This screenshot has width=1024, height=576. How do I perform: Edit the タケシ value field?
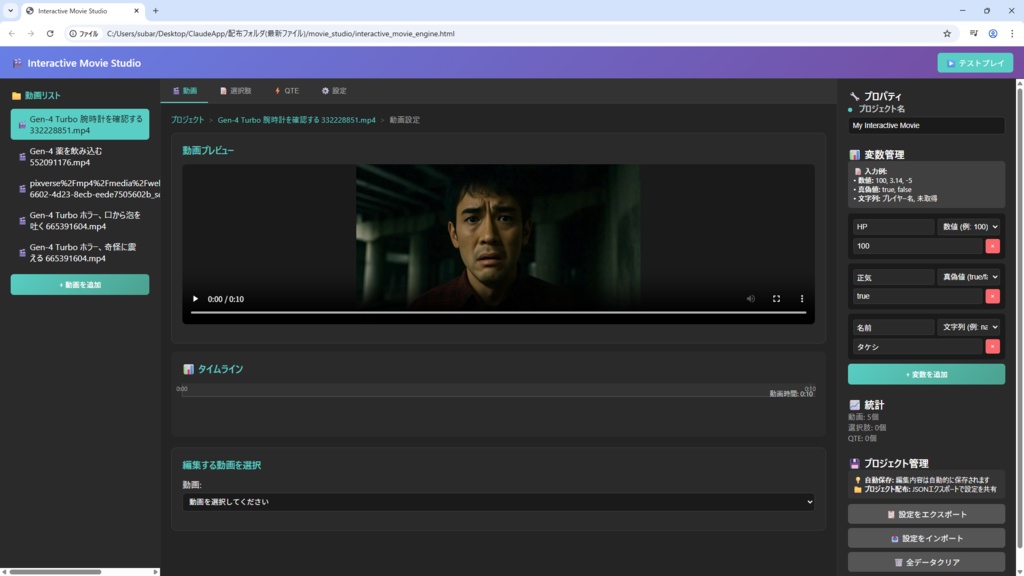click(918, 347)
